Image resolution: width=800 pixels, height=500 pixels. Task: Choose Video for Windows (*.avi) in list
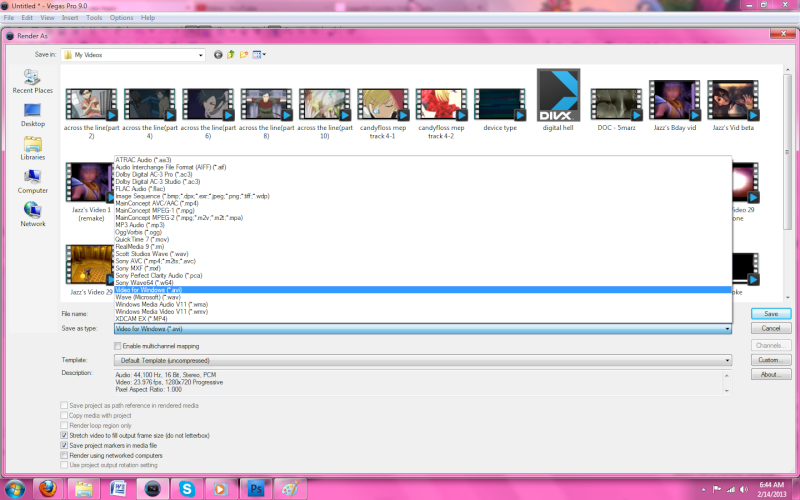(422, 290)
